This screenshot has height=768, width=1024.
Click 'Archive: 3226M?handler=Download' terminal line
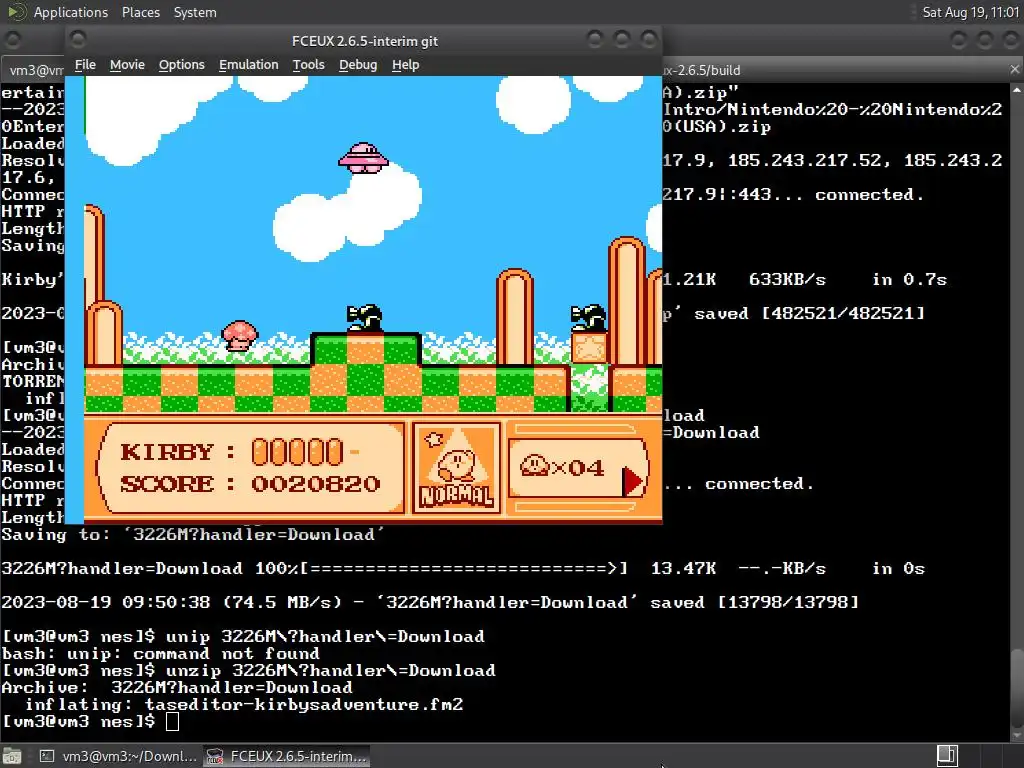pos(177,688)
